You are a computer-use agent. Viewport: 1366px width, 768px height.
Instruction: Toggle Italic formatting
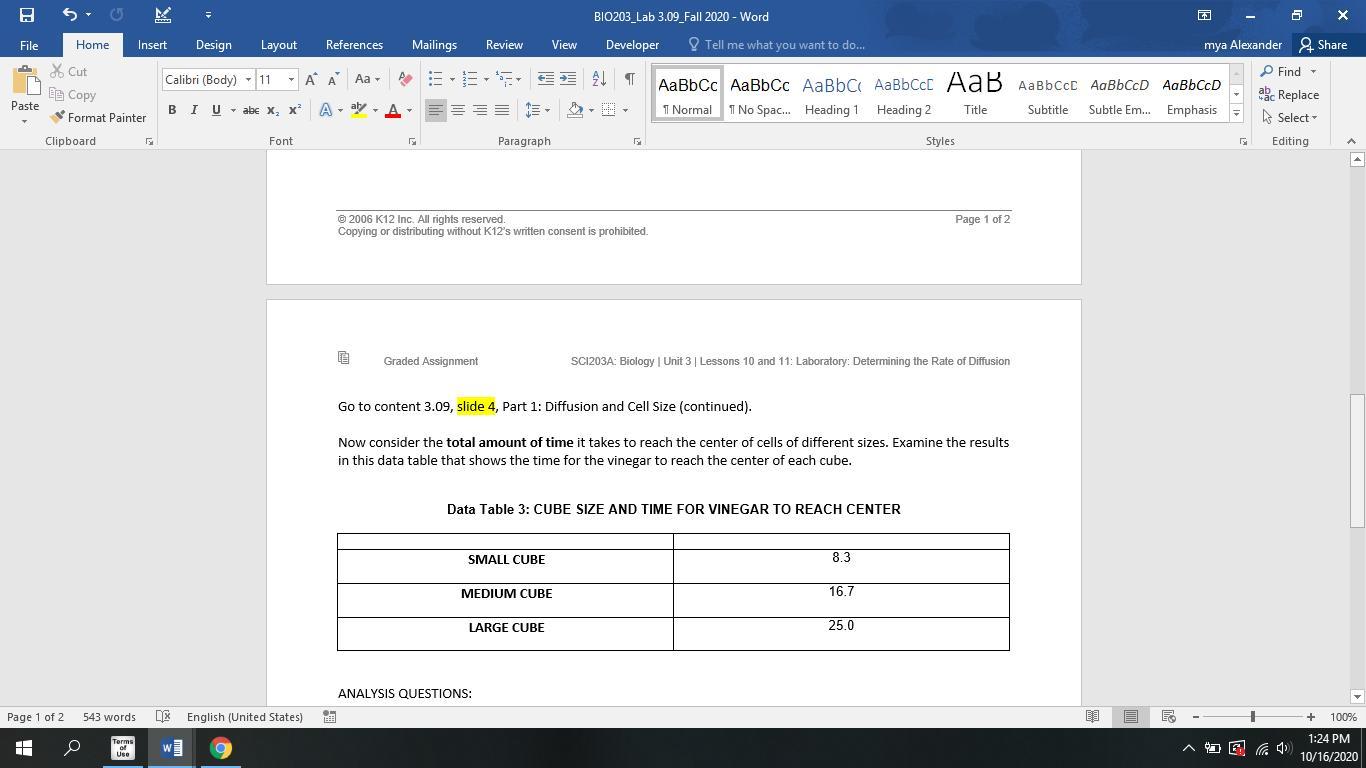[x=194, y=110]
